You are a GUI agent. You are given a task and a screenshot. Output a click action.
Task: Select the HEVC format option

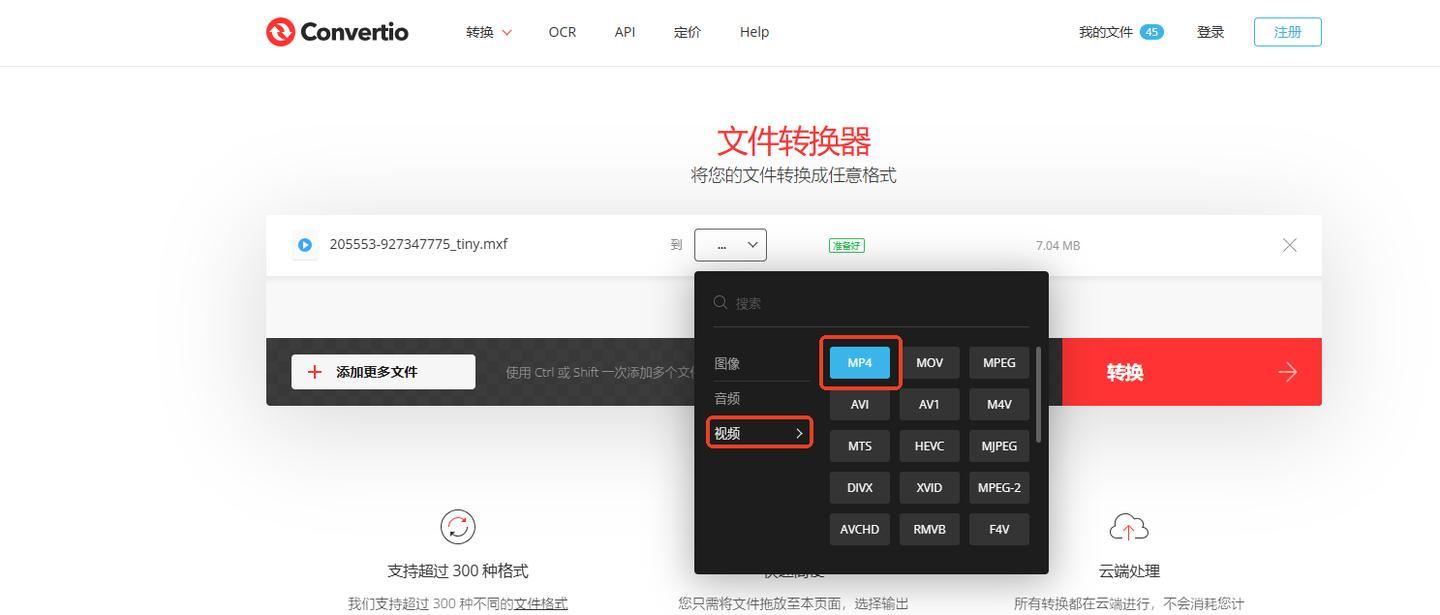pyautogui.click(x=929, y=446)
